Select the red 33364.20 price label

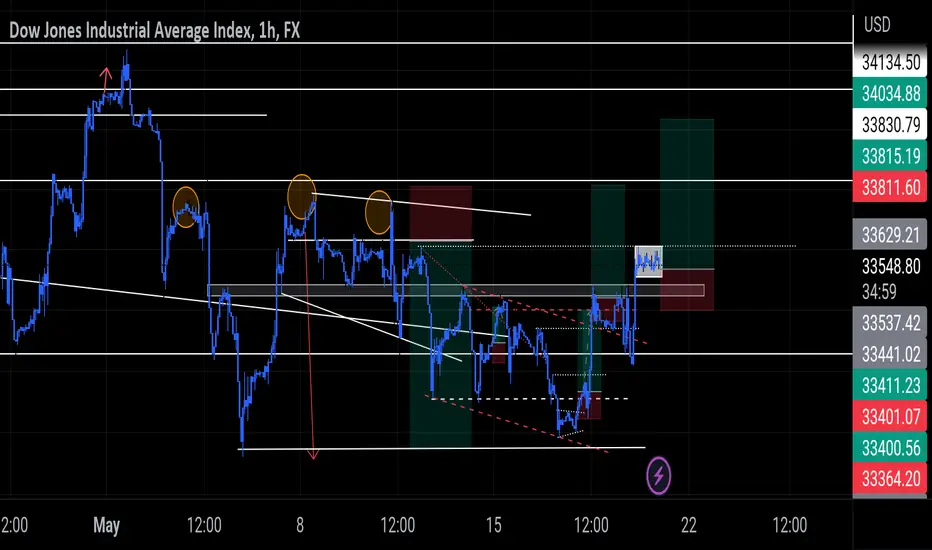tap(890, 478)
